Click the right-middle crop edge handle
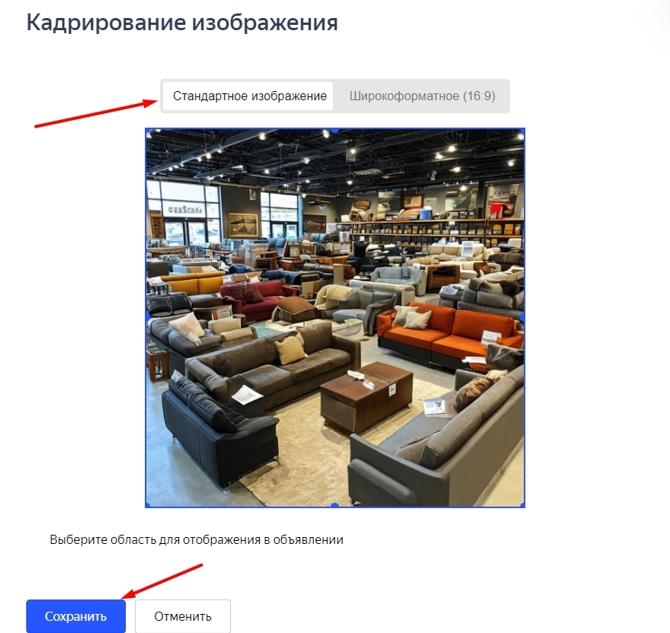The width and height of the screenshot is (670, 633). coord(523,318)
